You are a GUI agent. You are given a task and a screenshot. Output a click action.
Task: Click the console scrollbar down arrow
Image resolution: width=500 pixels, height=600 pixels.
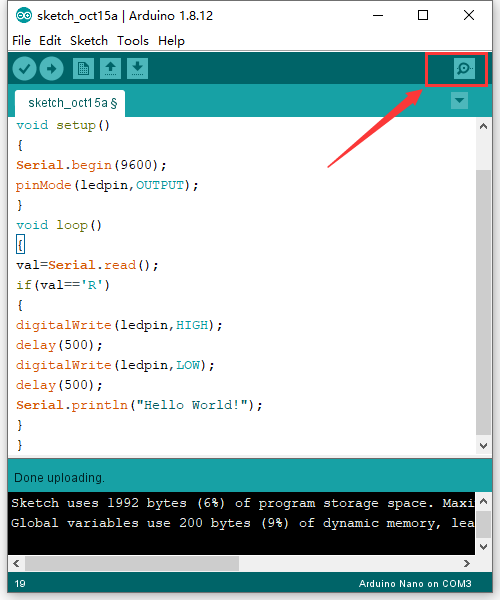484,547
